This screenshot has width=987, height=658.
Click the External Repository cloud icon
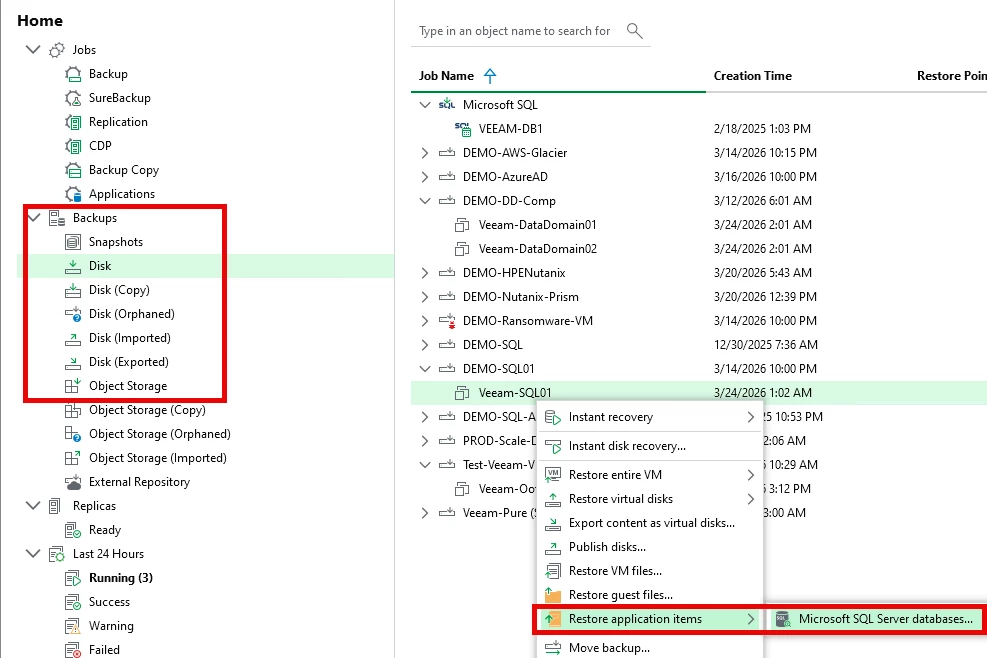point(73,482)
